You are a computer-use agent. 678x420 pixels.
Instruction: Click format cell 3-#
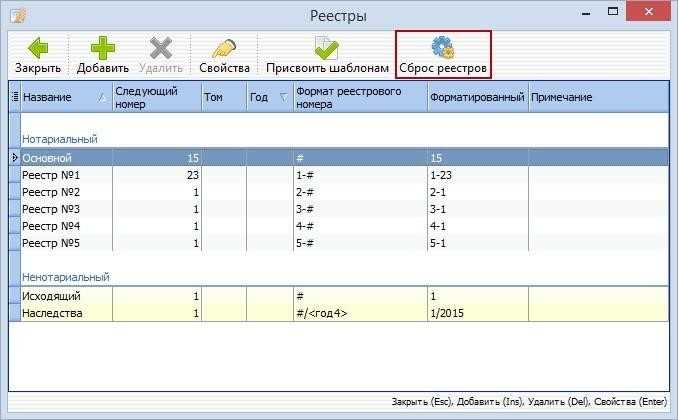pyautogui.click(x=305, y=209)
